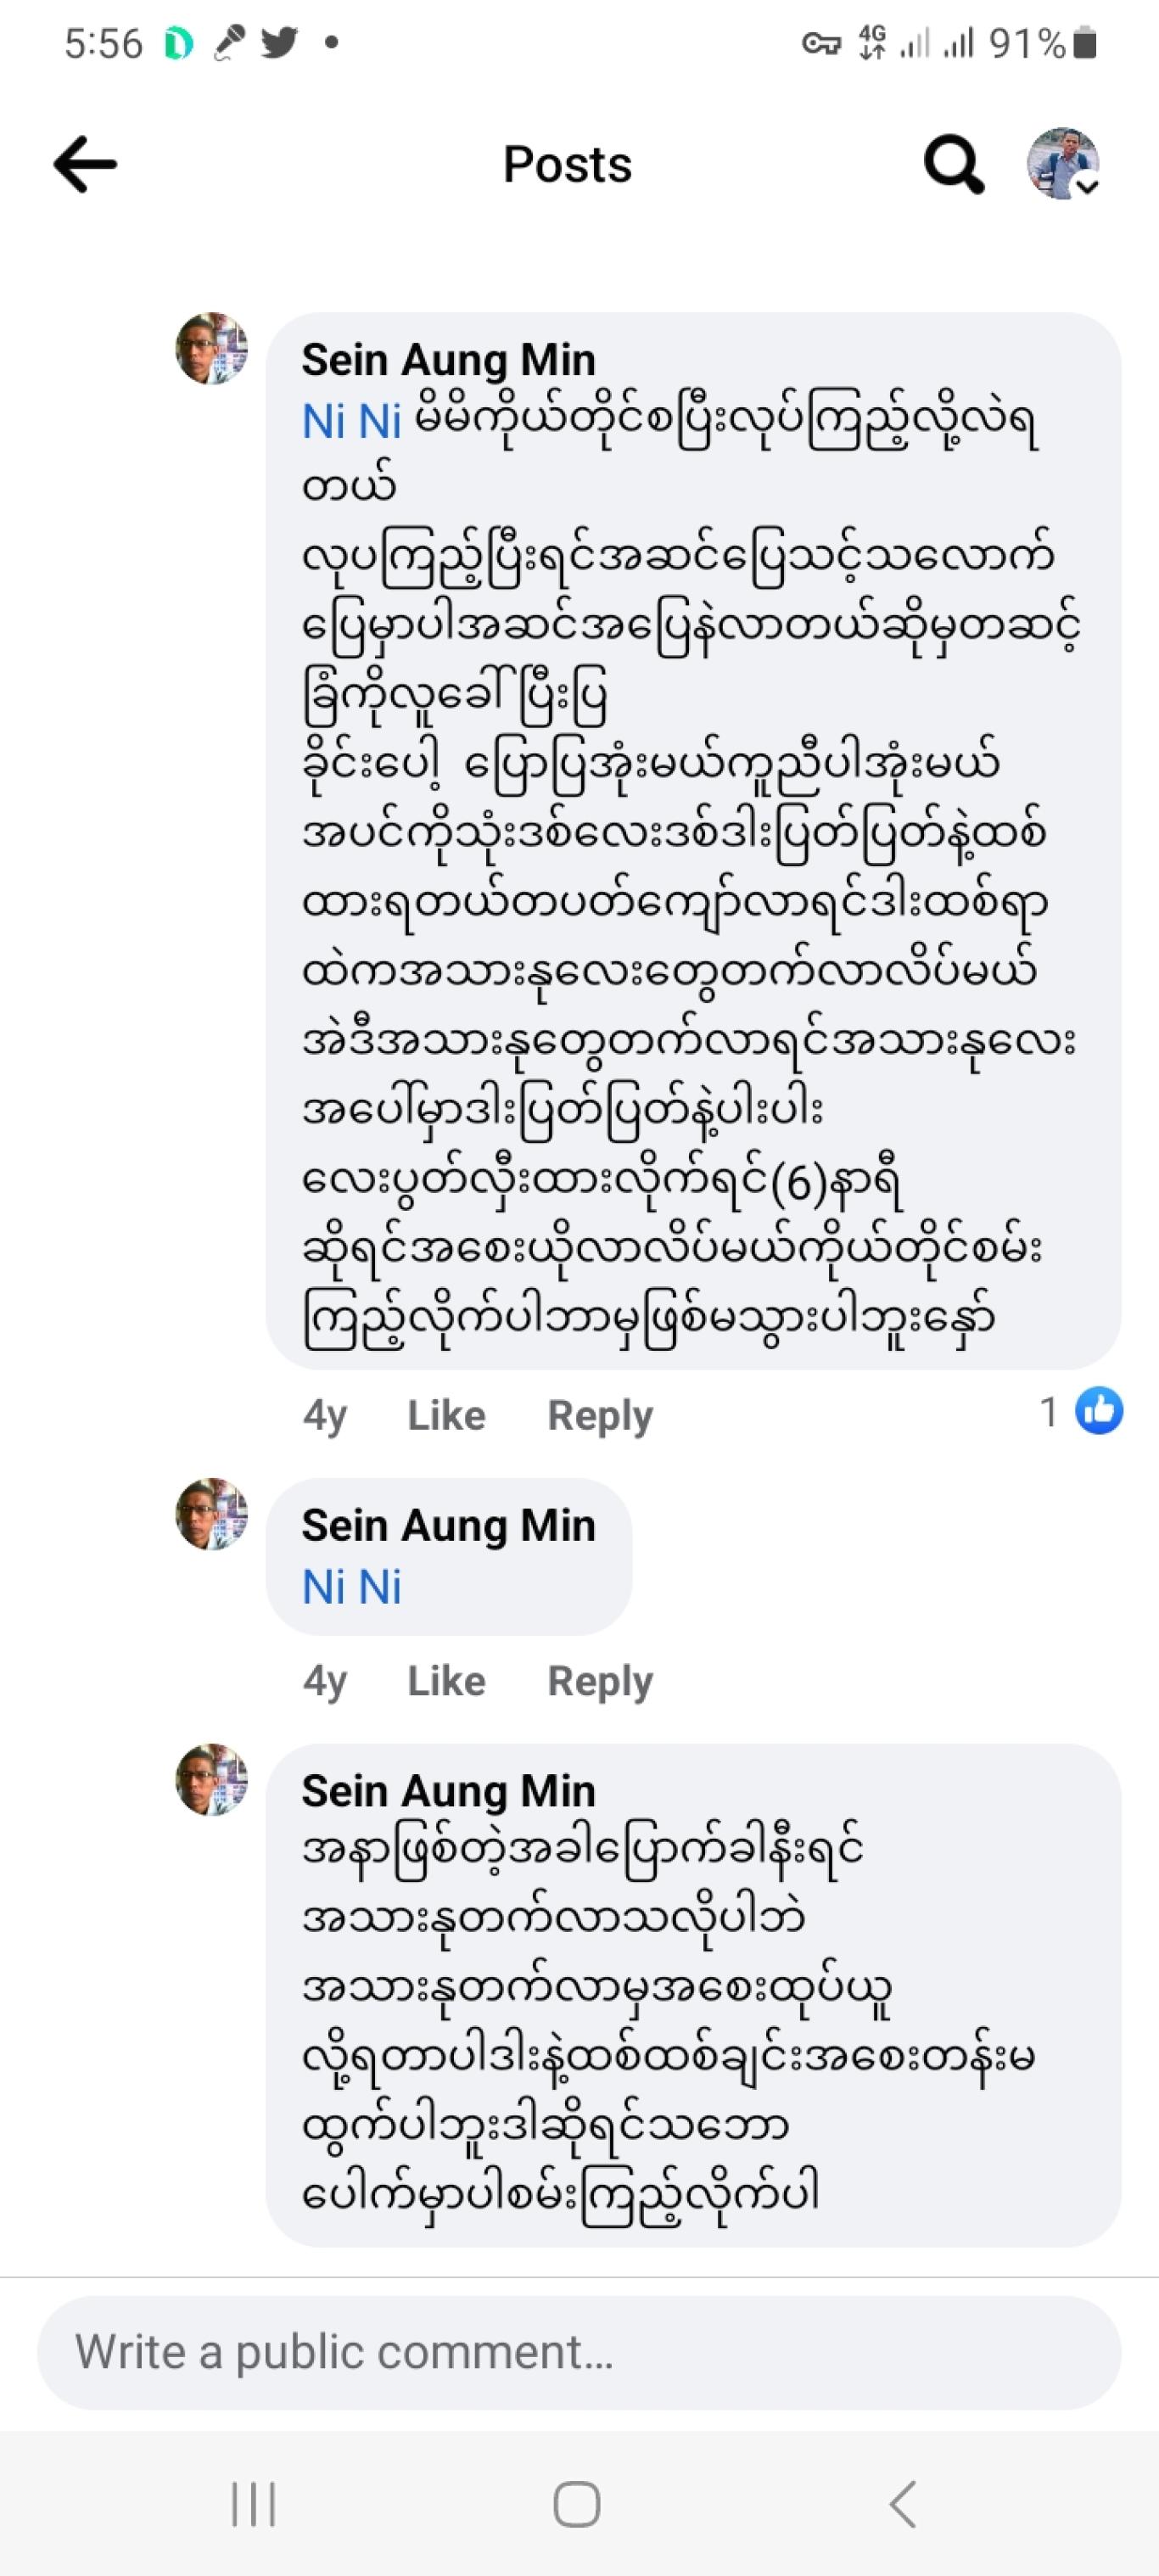Screen dimensions: 1159x2576
Task: Open the Ni Ni mention in the second comment
Action: (351, 1587)
